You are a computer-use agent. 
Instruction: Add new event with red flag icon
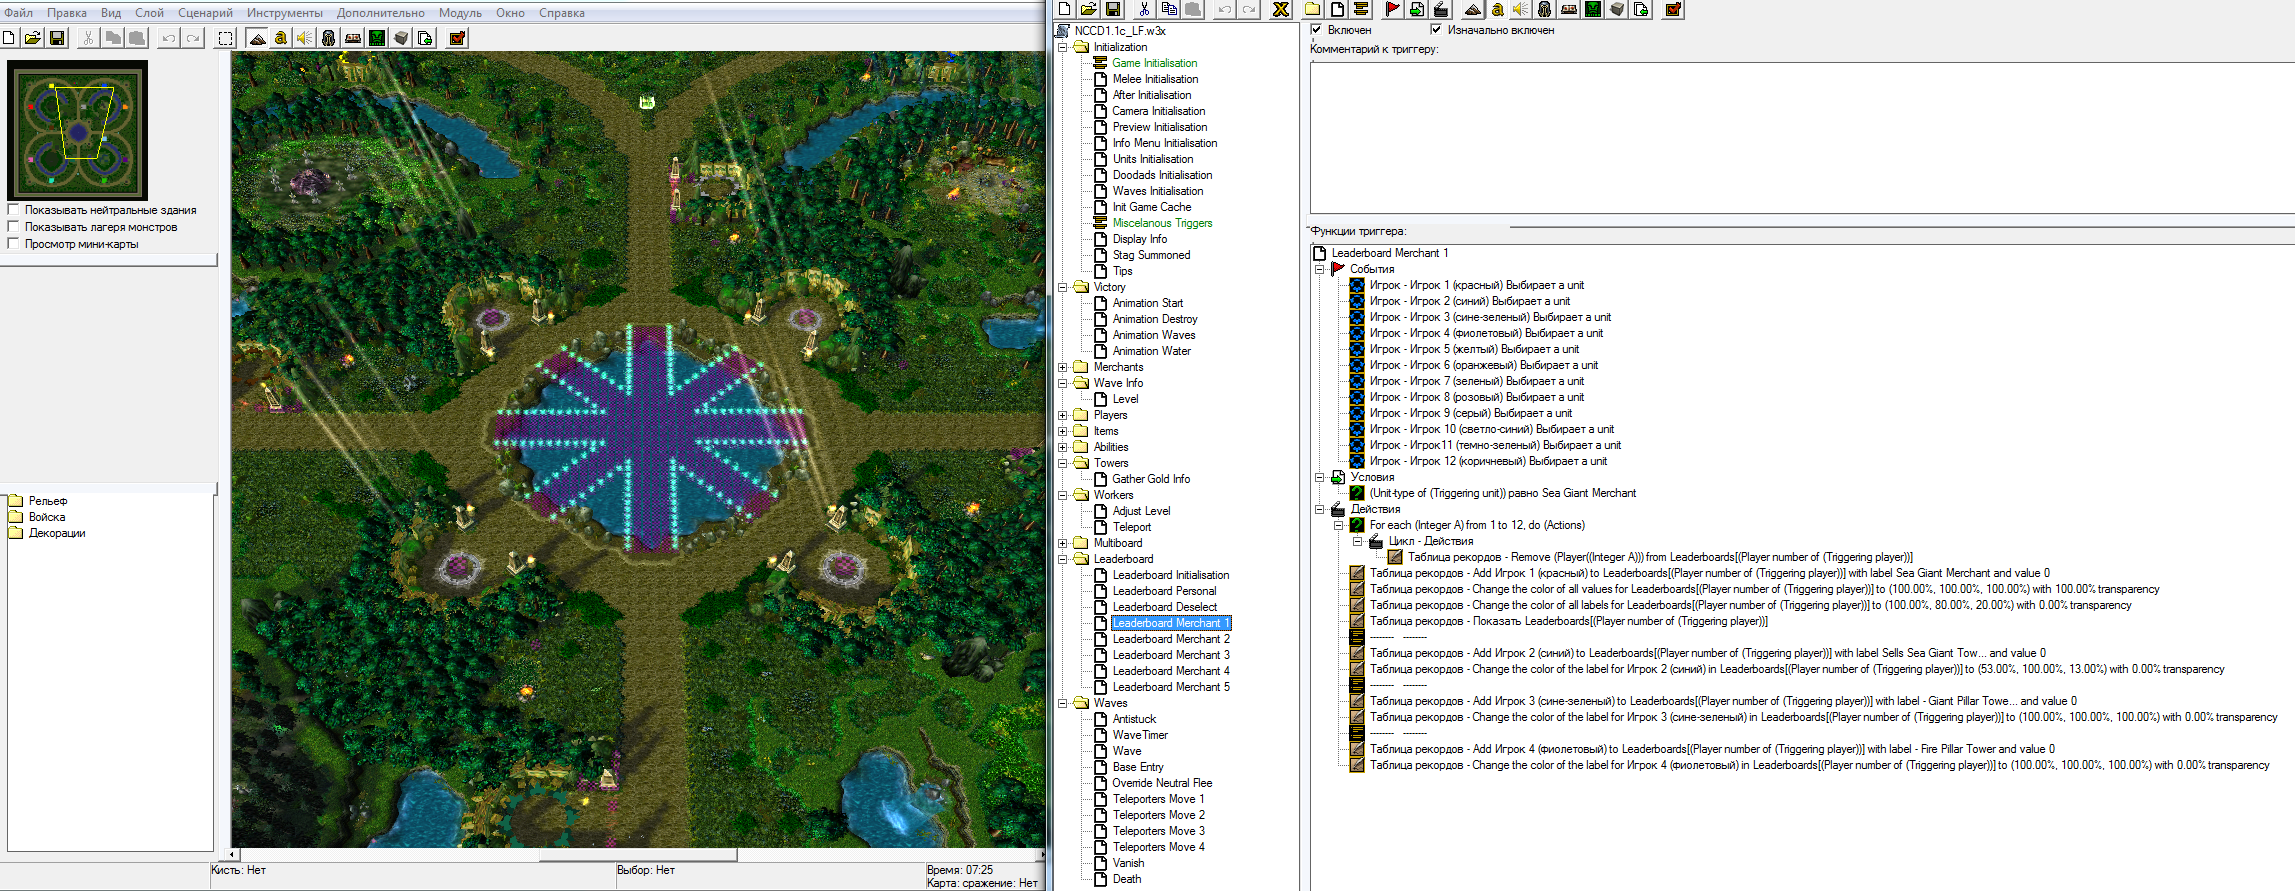click(x=1392, y=9)
